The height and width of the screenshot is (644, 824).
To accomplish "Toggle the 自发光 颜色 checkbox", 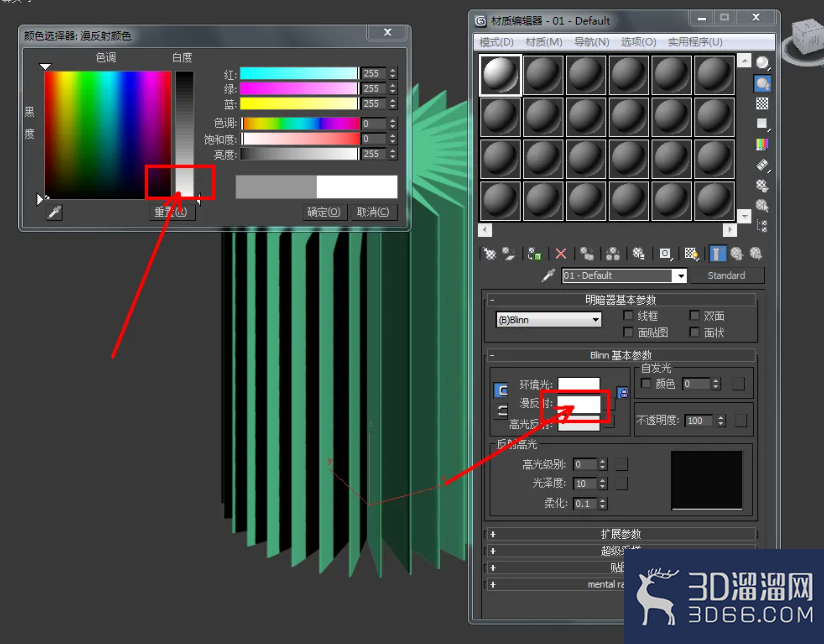I will (x=646, y=383).
